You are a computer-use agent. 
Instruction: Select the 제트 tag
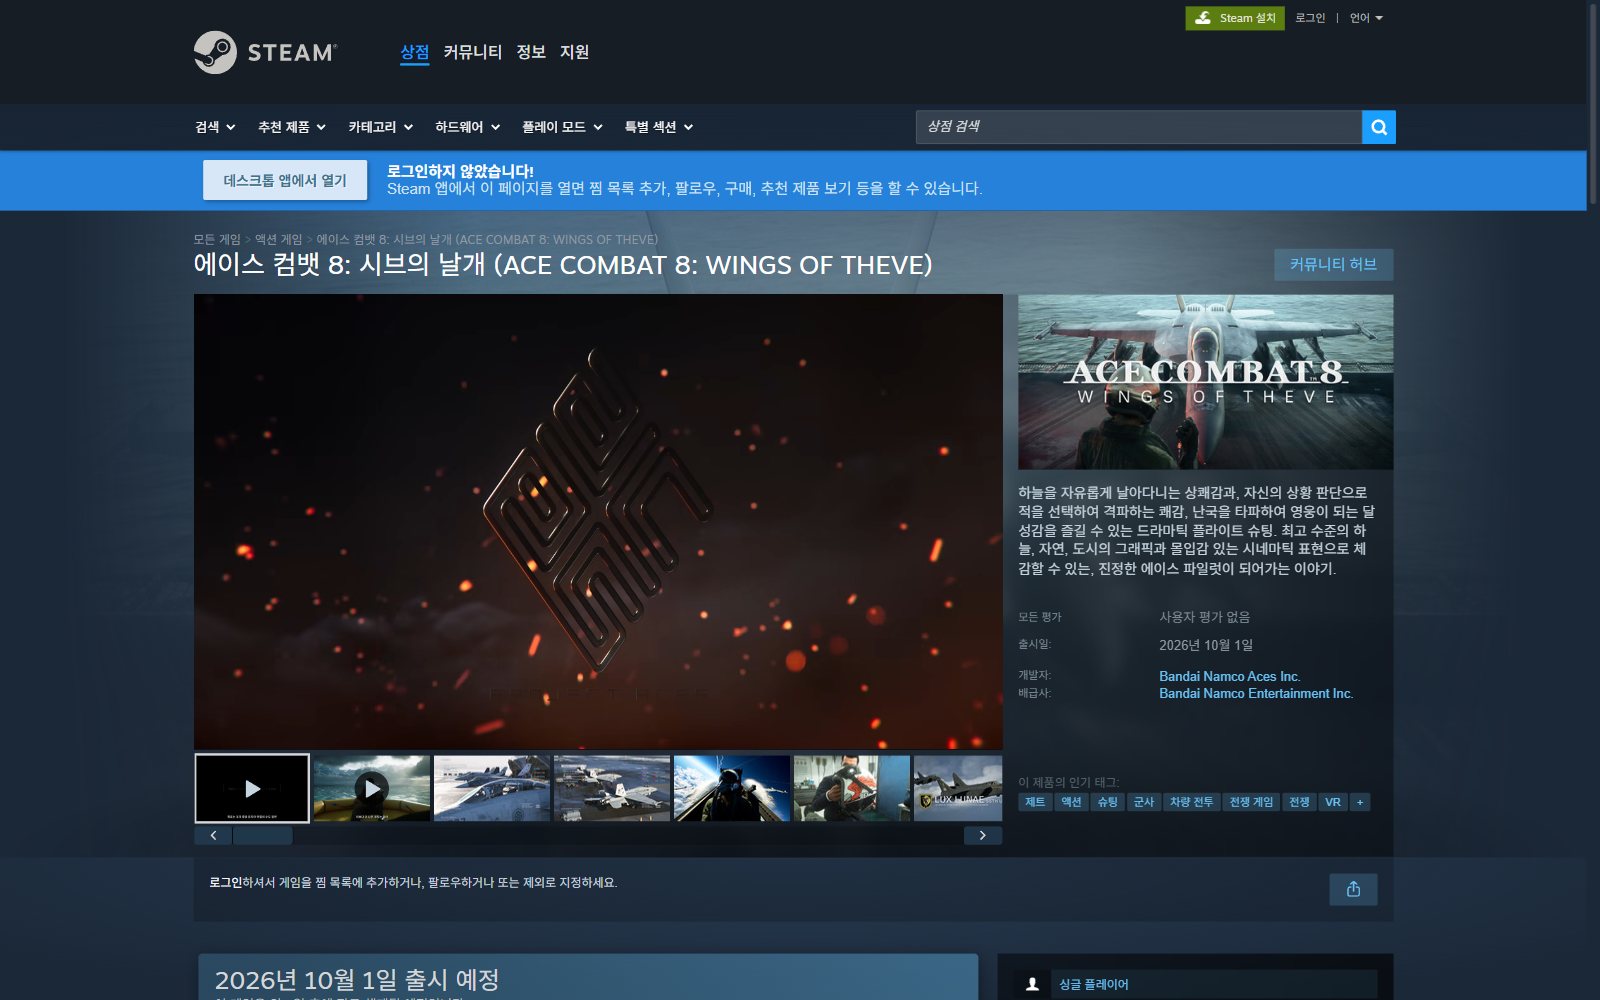1035,802
